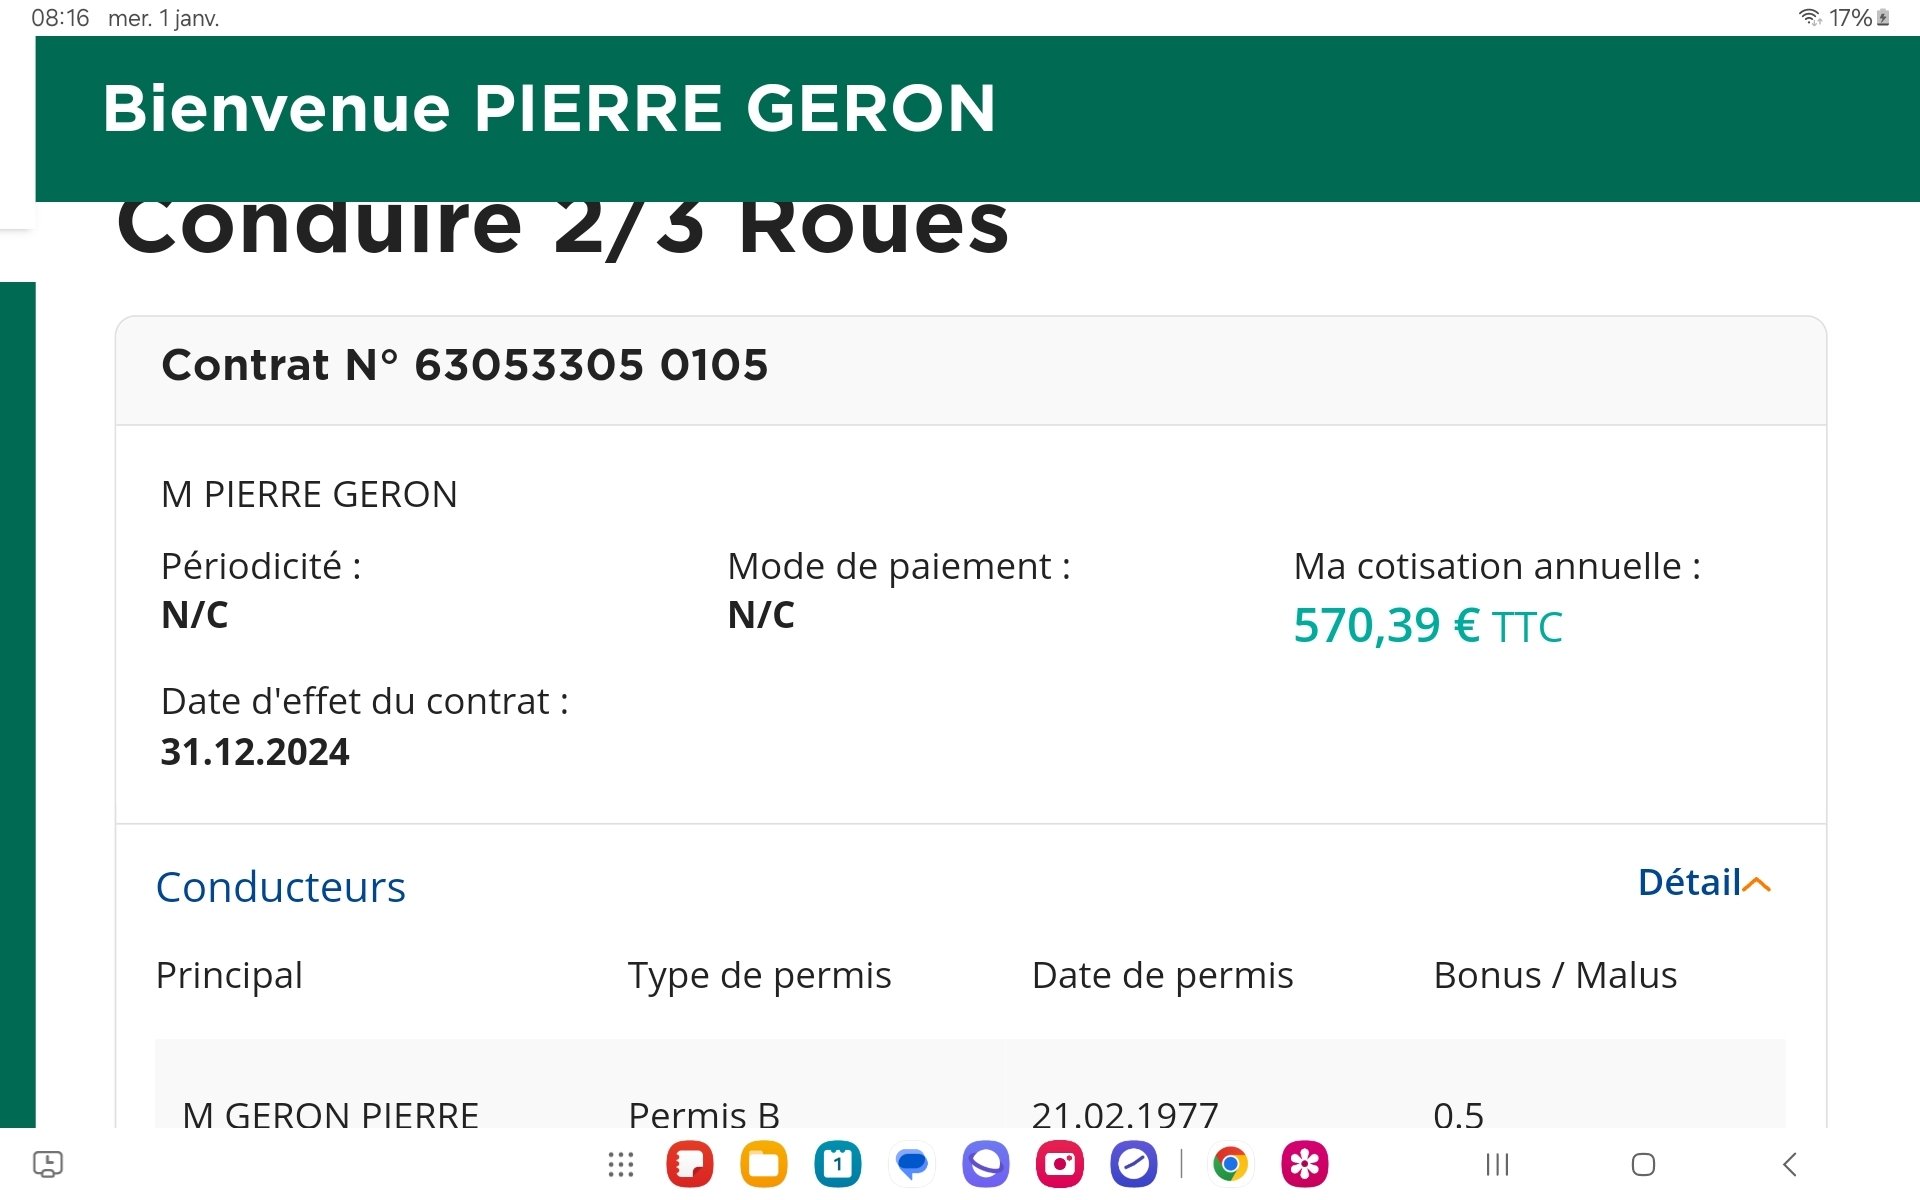Click contract number 63053305 0105 header
The width and height of the screenshot is (1920, 1200).
coord(465,365)
